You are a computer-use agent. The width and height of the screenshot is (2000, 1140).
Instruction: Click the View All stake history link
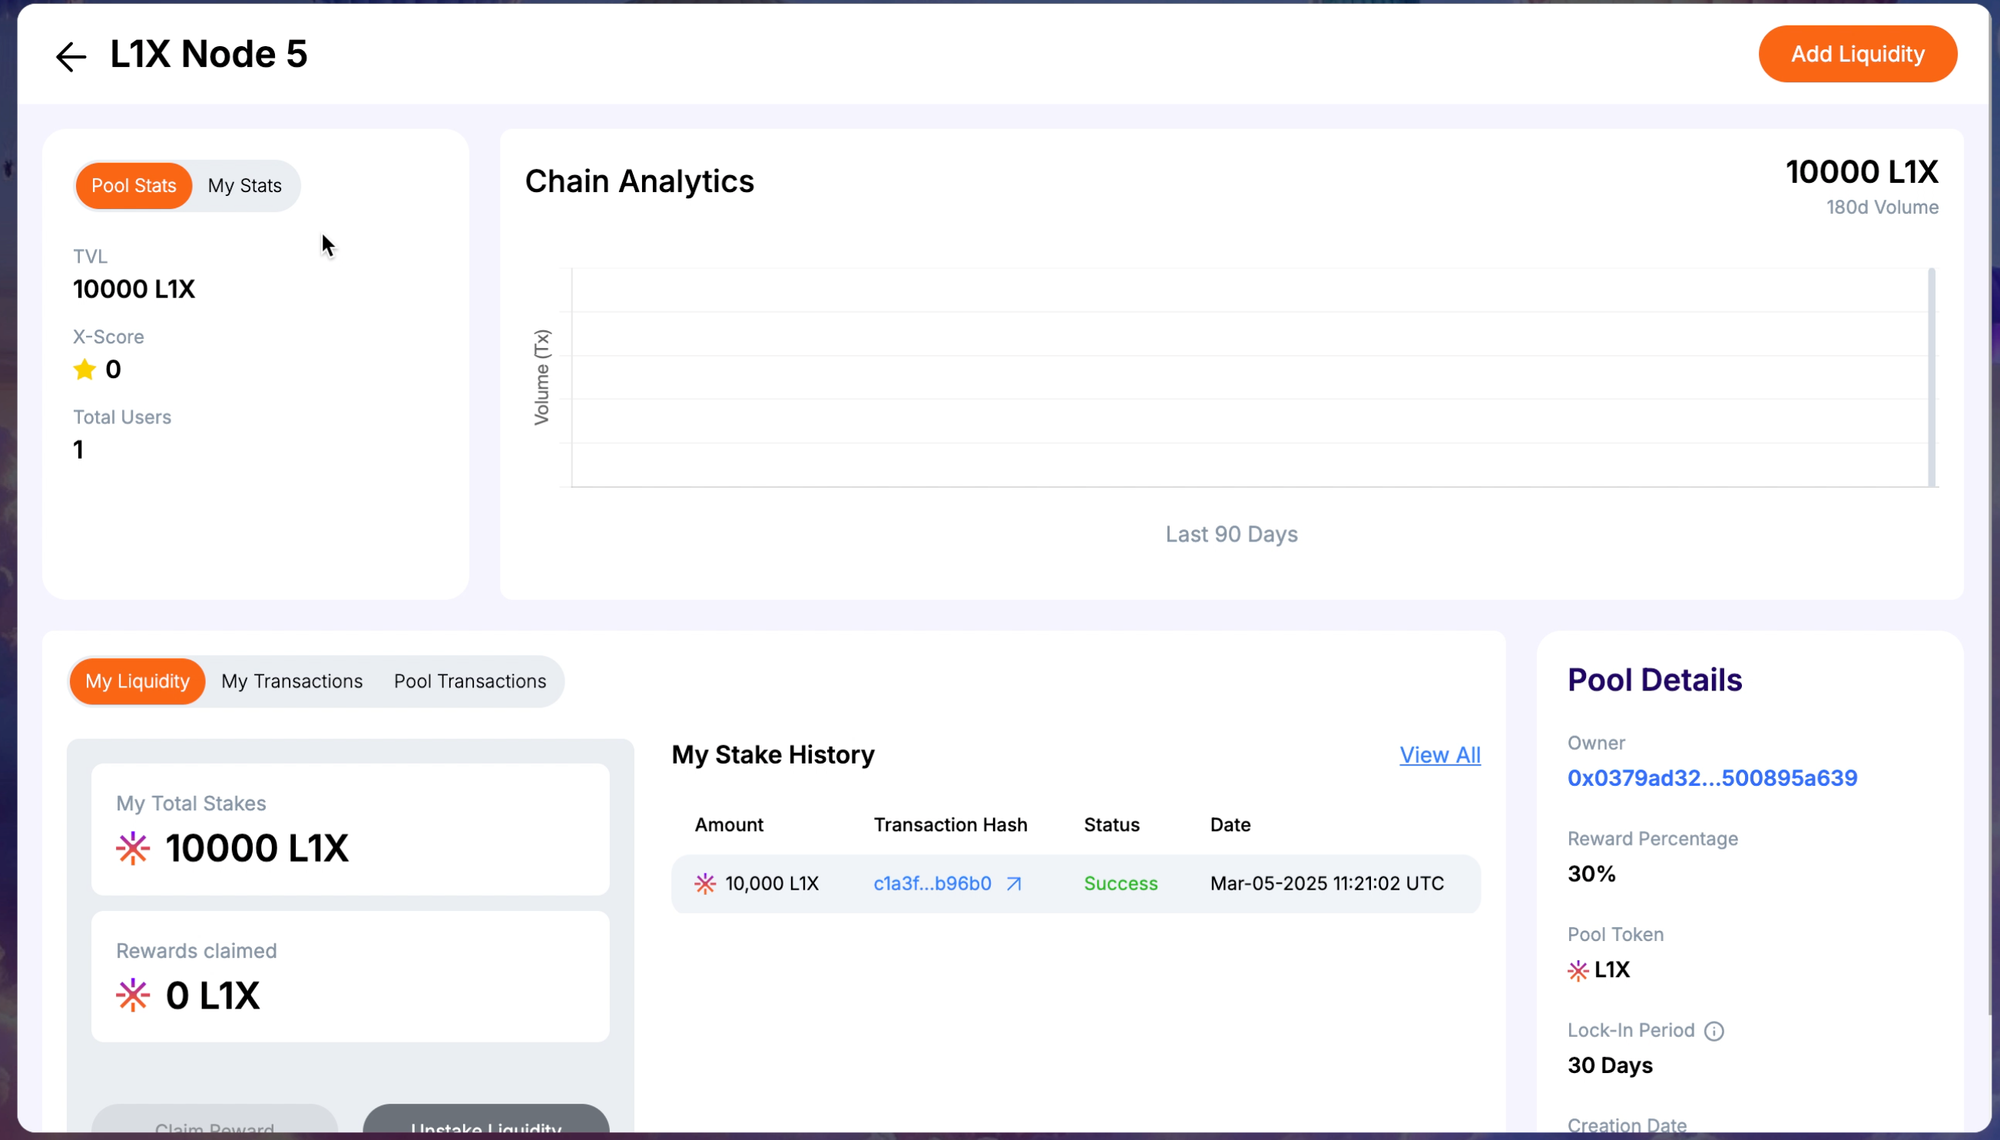point(1439,755)
